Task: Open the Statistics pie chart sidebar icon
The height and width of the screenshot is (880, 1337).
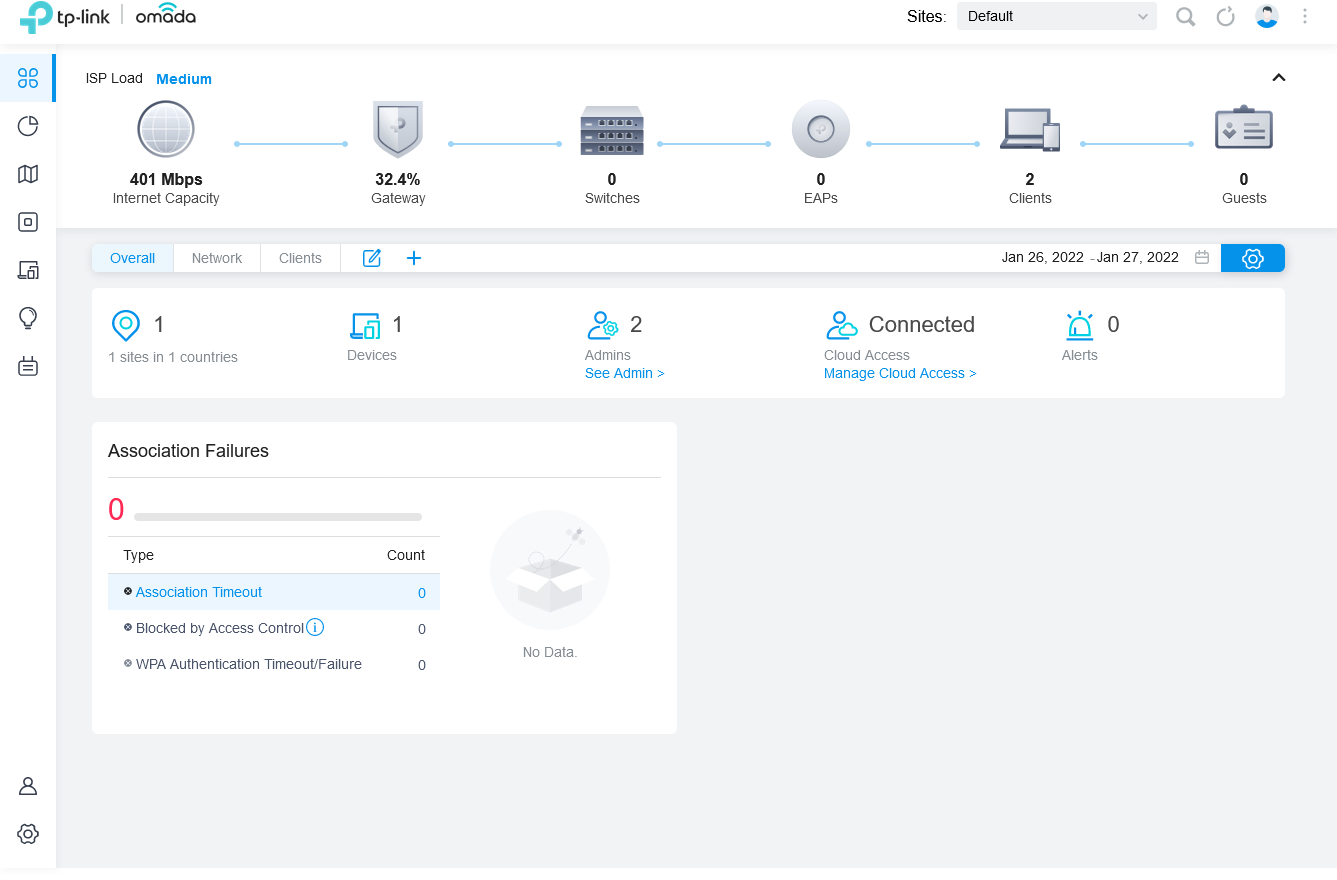Action: pos(28,126)
